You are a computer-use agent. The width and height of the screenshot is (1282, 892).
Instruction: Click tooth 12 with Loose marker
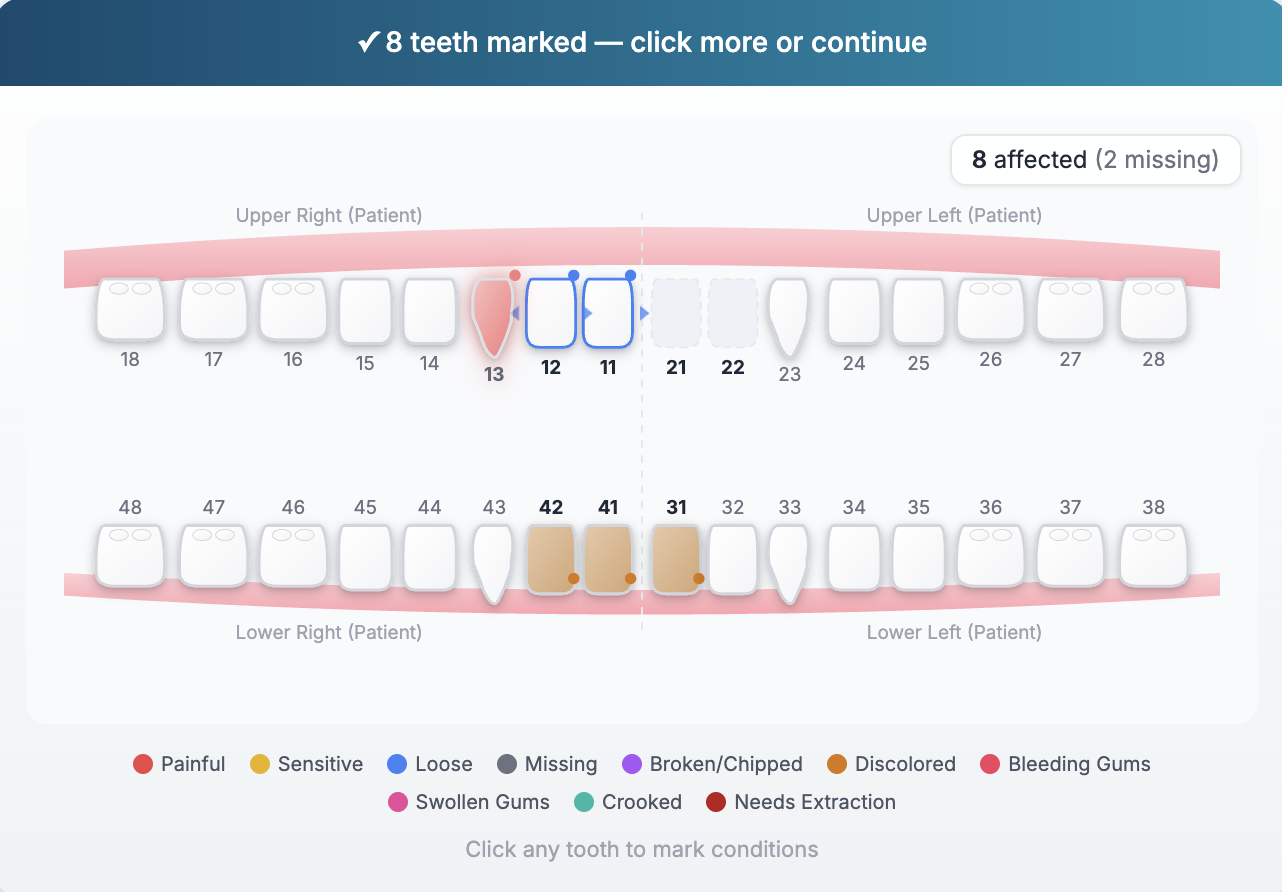click(550, 312)
